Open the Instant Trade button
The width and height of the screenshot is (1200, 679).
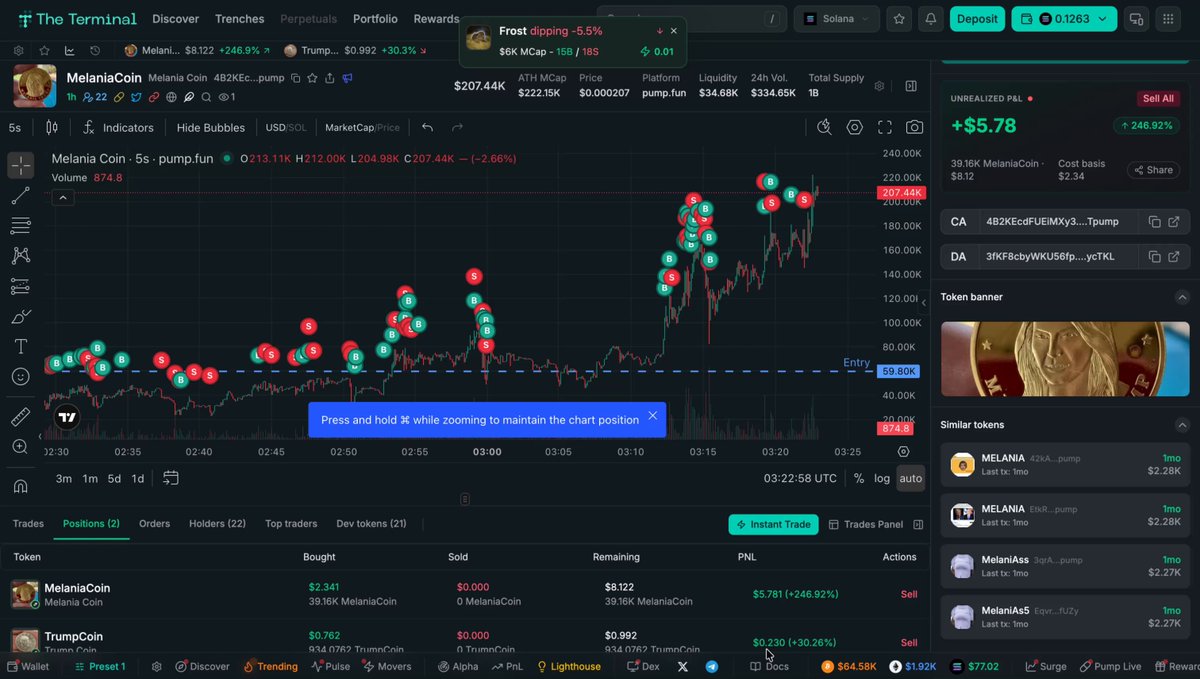773,524
